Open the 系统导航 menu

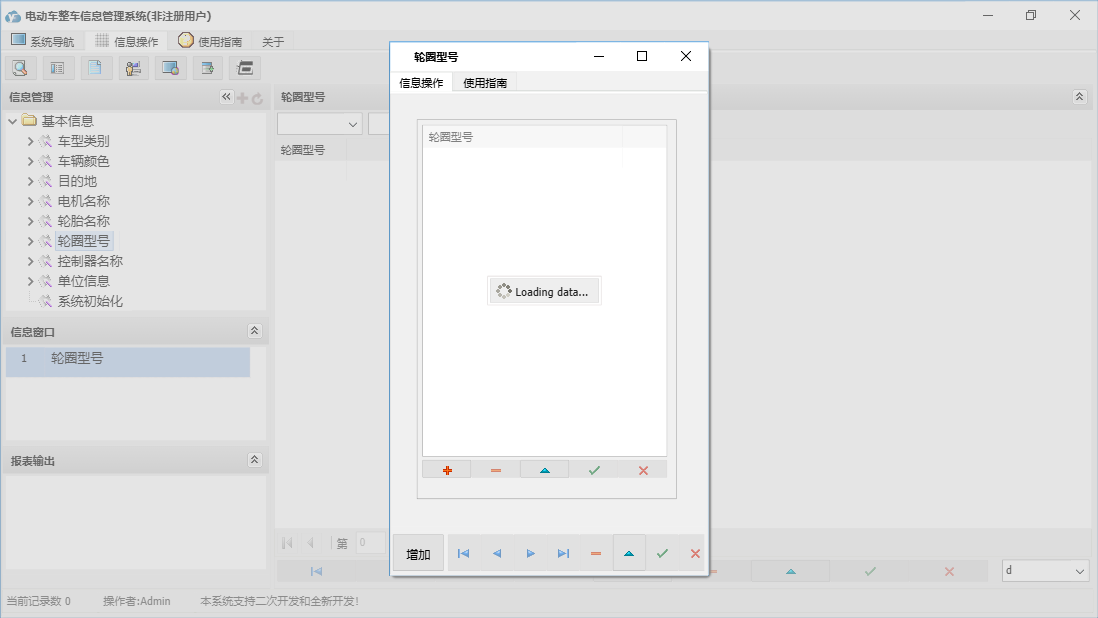[x=43, y=41]
